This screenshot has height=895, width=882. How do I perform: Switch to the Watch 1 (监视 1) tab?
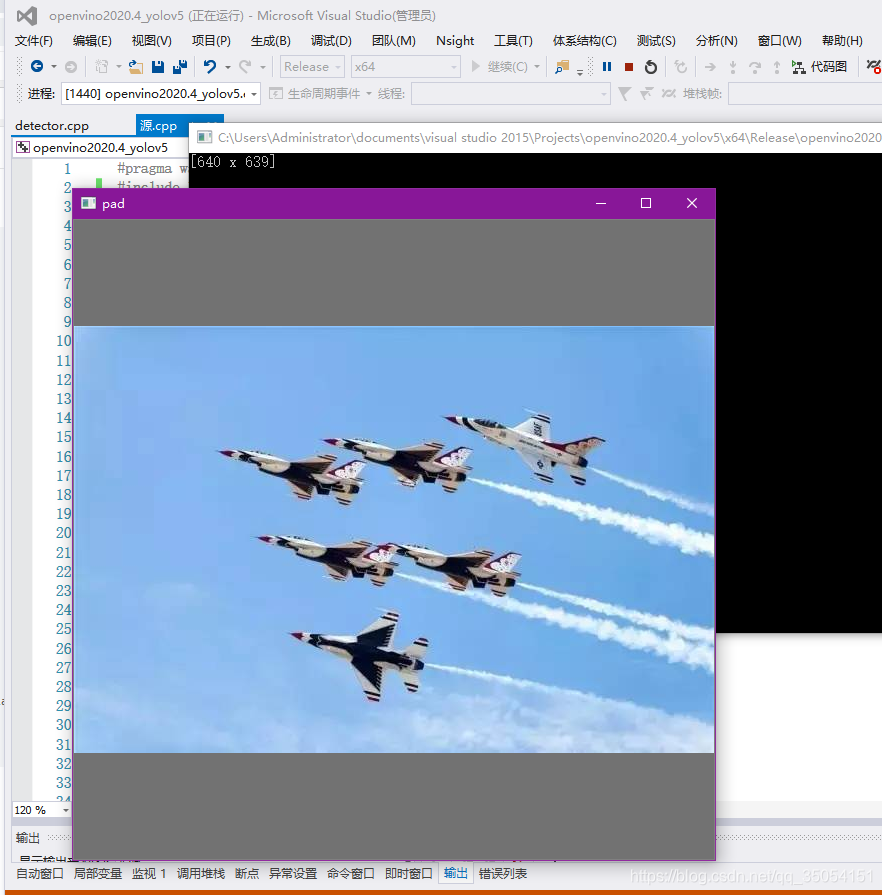(x=149, y=873)
